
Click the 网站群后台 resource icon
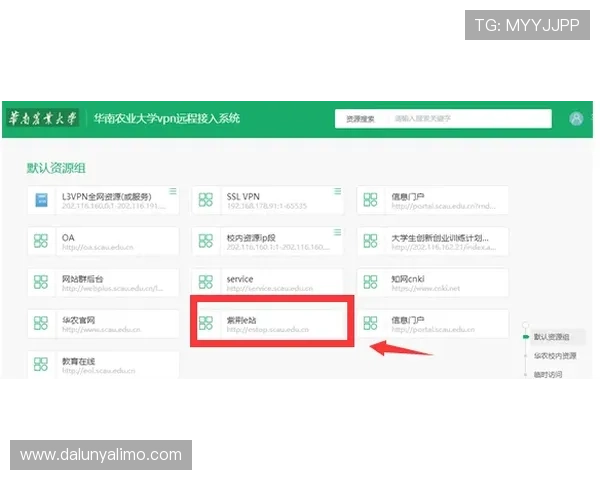(x=42, y=282)
